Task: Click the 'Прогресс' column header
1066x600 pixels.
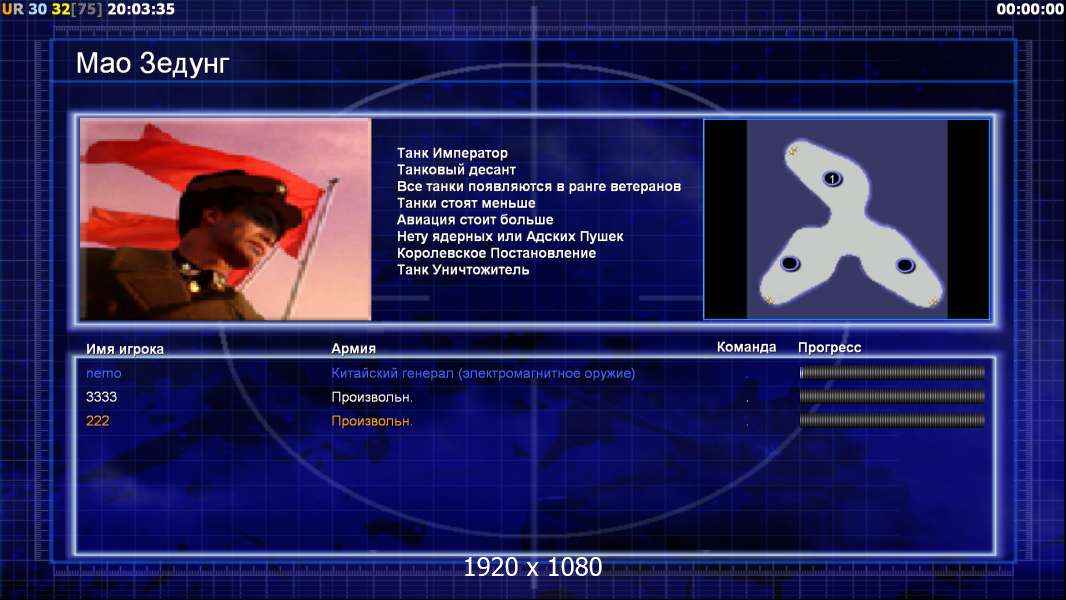Action: point(829,347)
